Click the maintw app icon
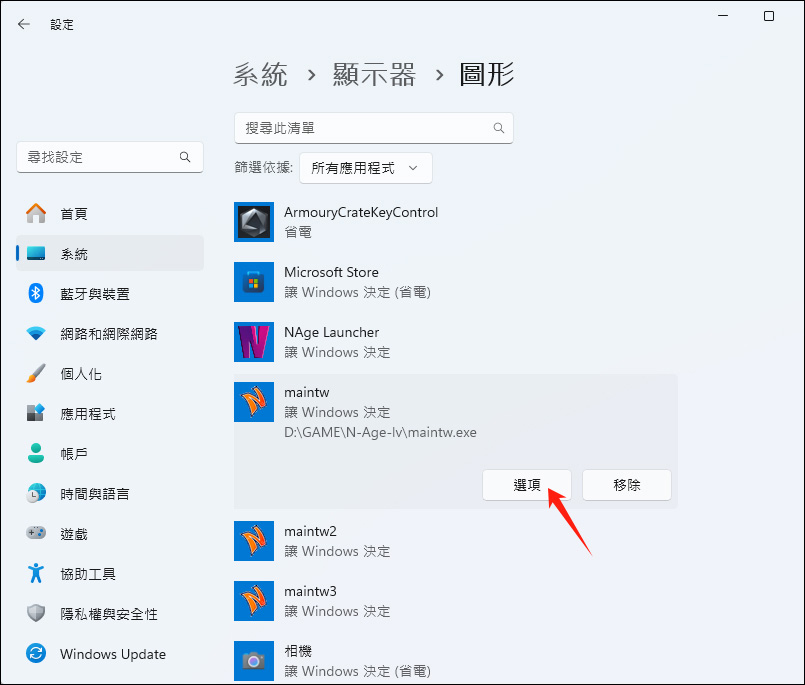Viewport: 805px width, 685px height. pyautogui.click(x=254, y=402)
